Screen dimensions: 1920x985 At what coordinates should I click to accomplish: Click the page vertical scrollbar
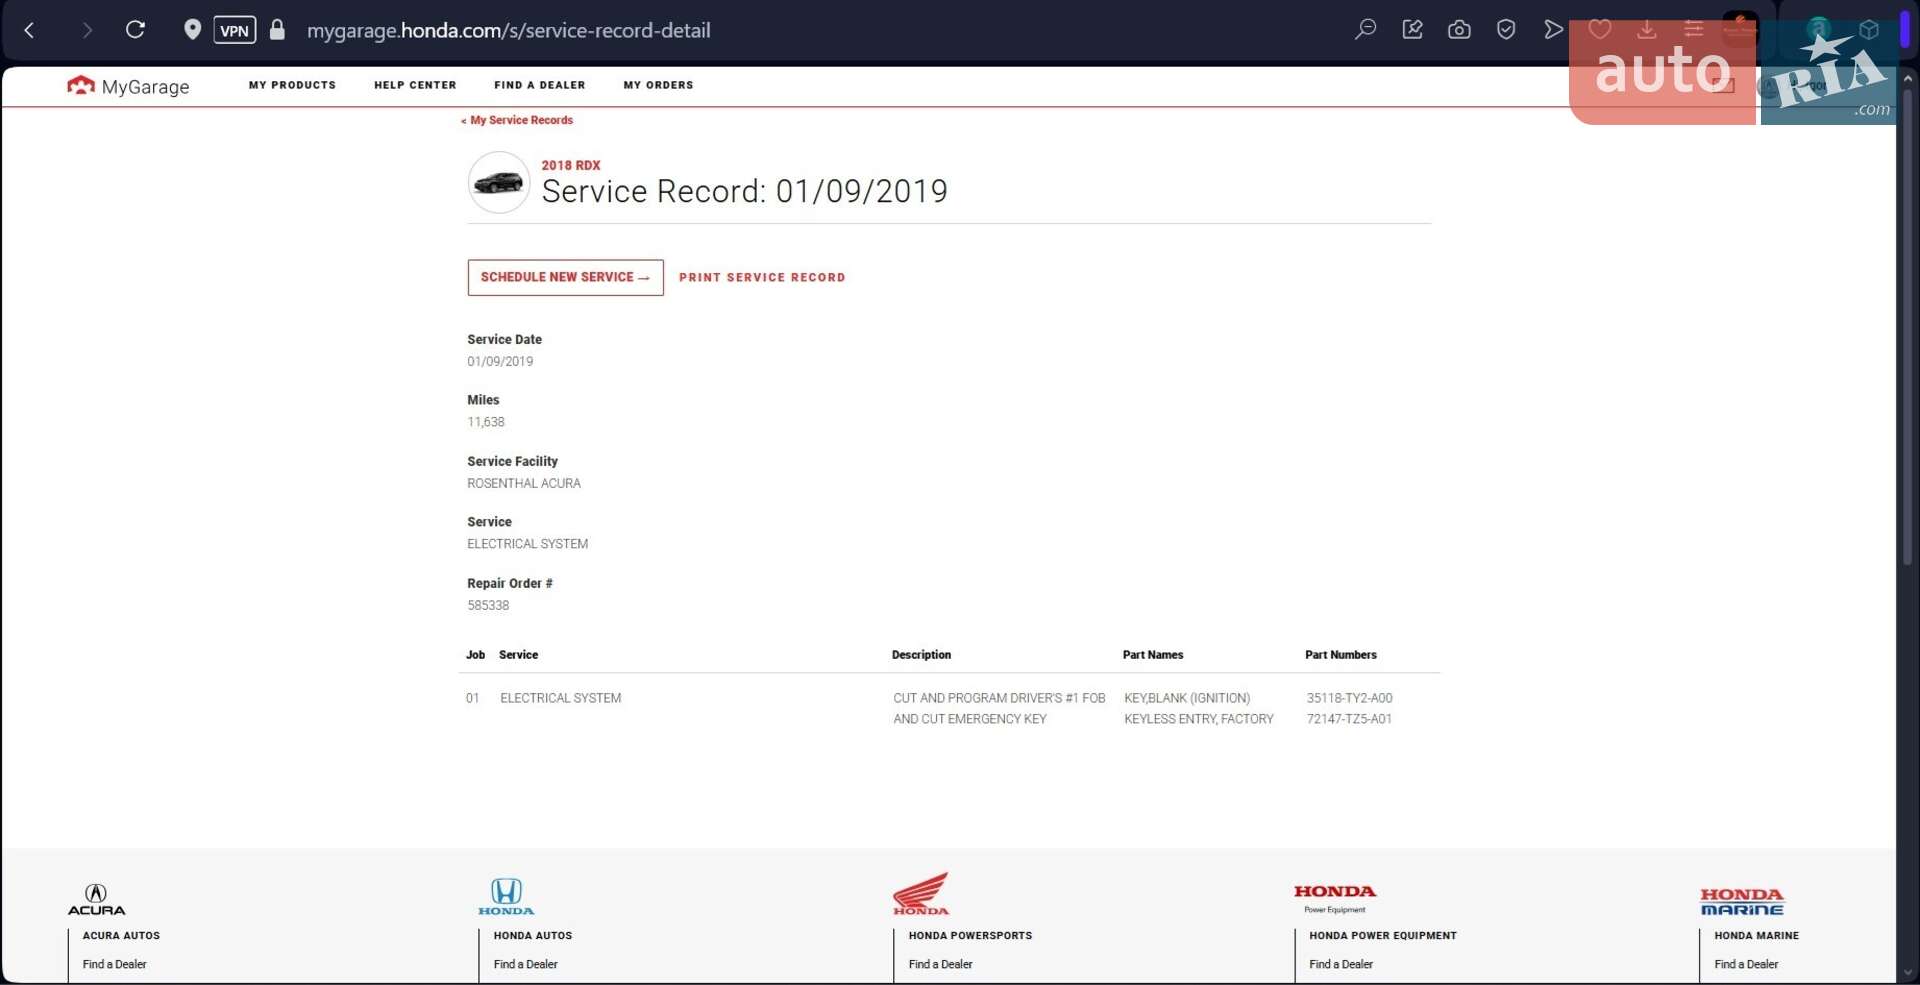[1907, 326]
